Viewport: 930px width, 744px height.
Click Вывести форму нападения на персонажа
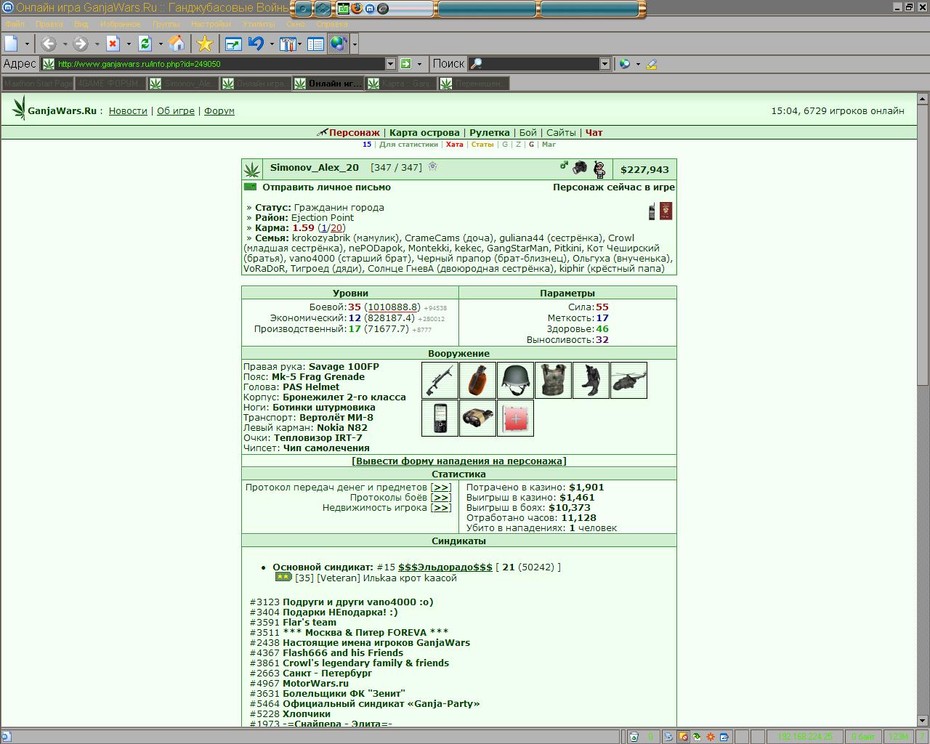coord(458,461)
